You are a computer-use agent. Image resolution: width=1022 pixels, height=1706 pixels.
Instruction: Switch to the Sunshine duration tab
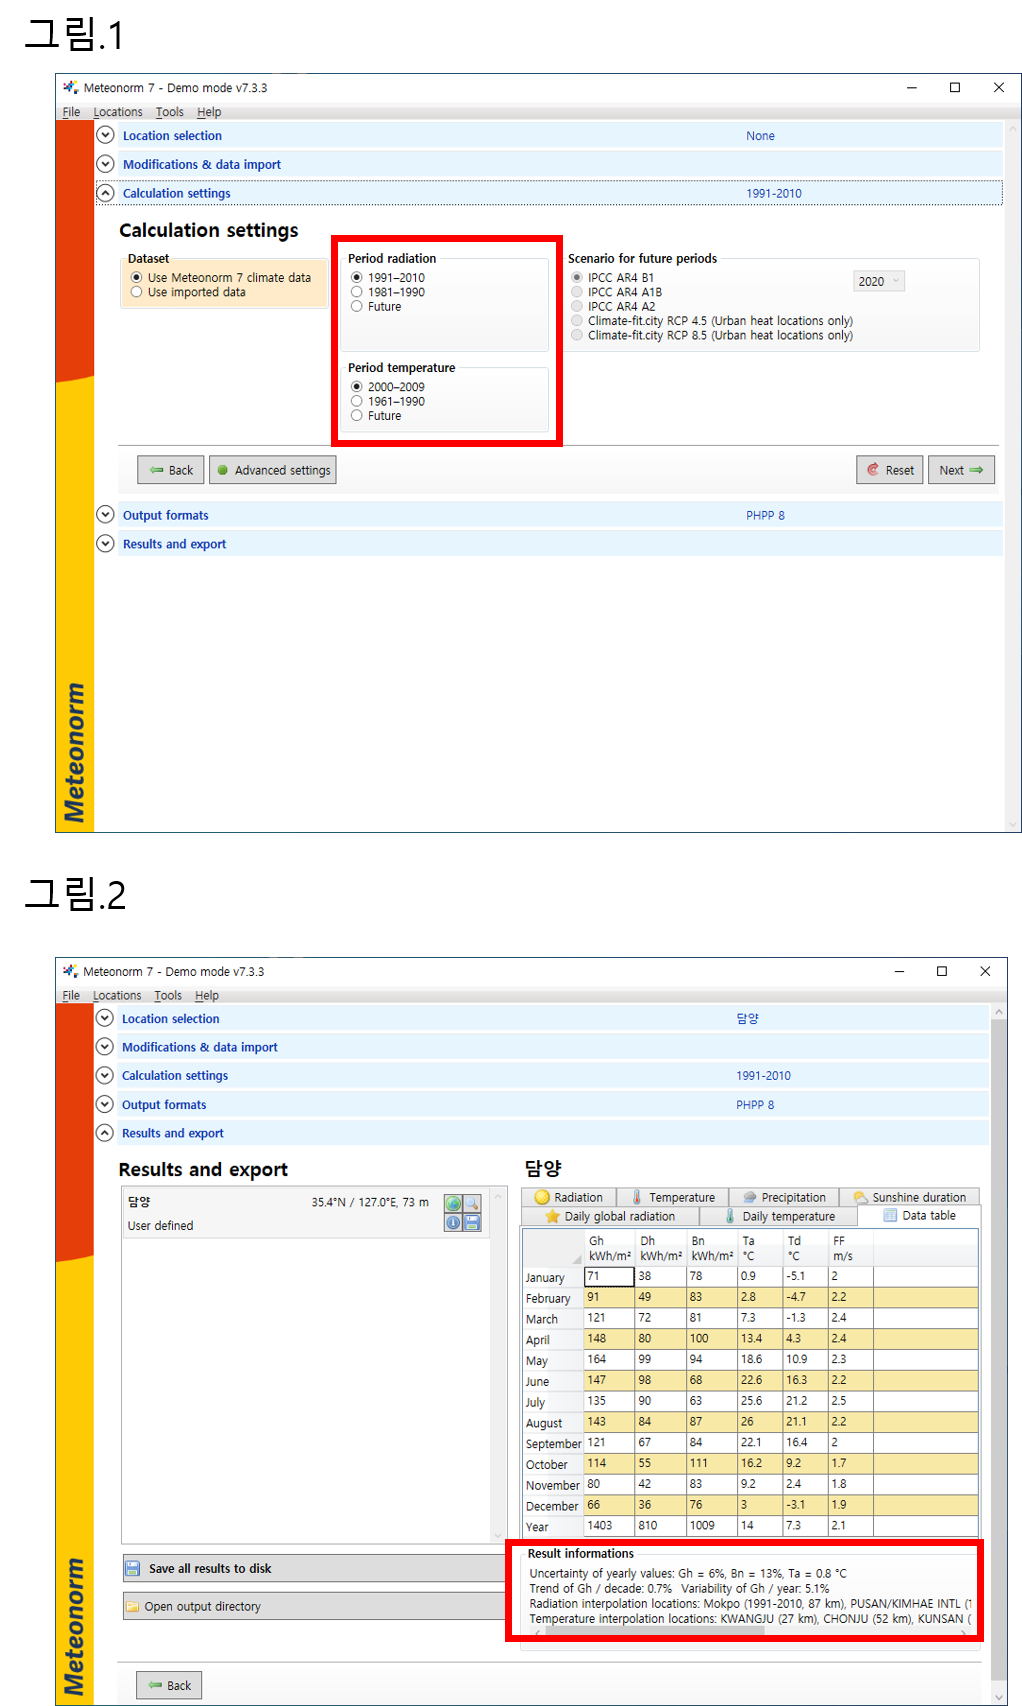[909, 1197]
